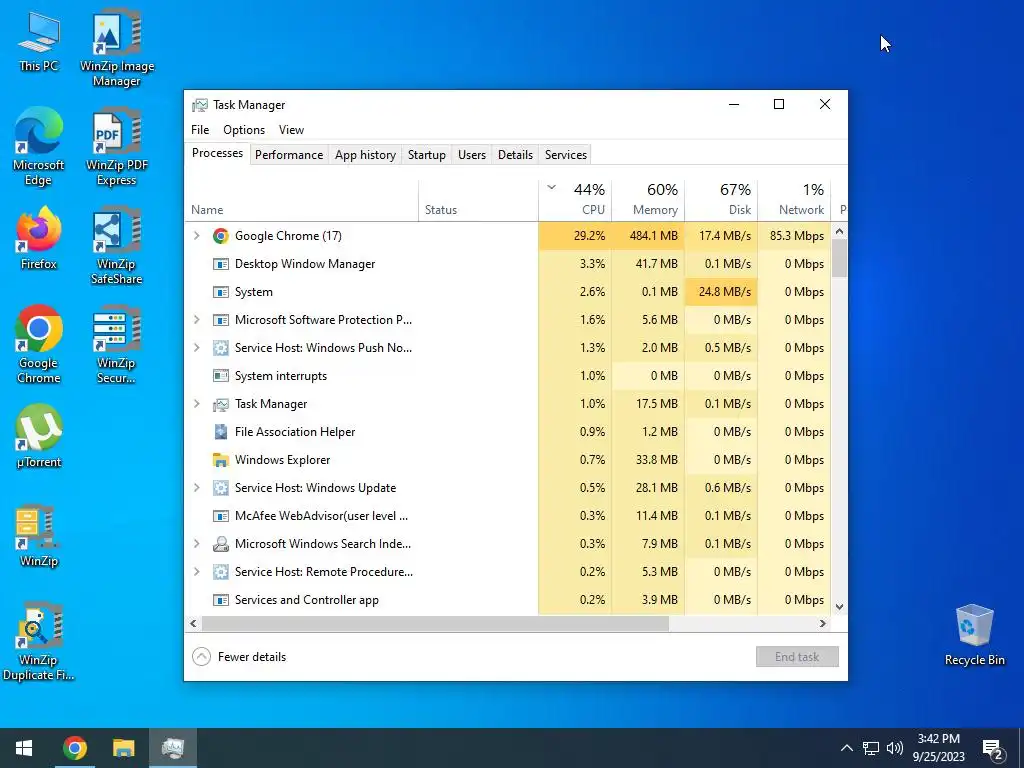The width and height of the screenshot is (1024, 768).
Task: Click the Google Chrome process icon
Action: [x=221, y=236]
